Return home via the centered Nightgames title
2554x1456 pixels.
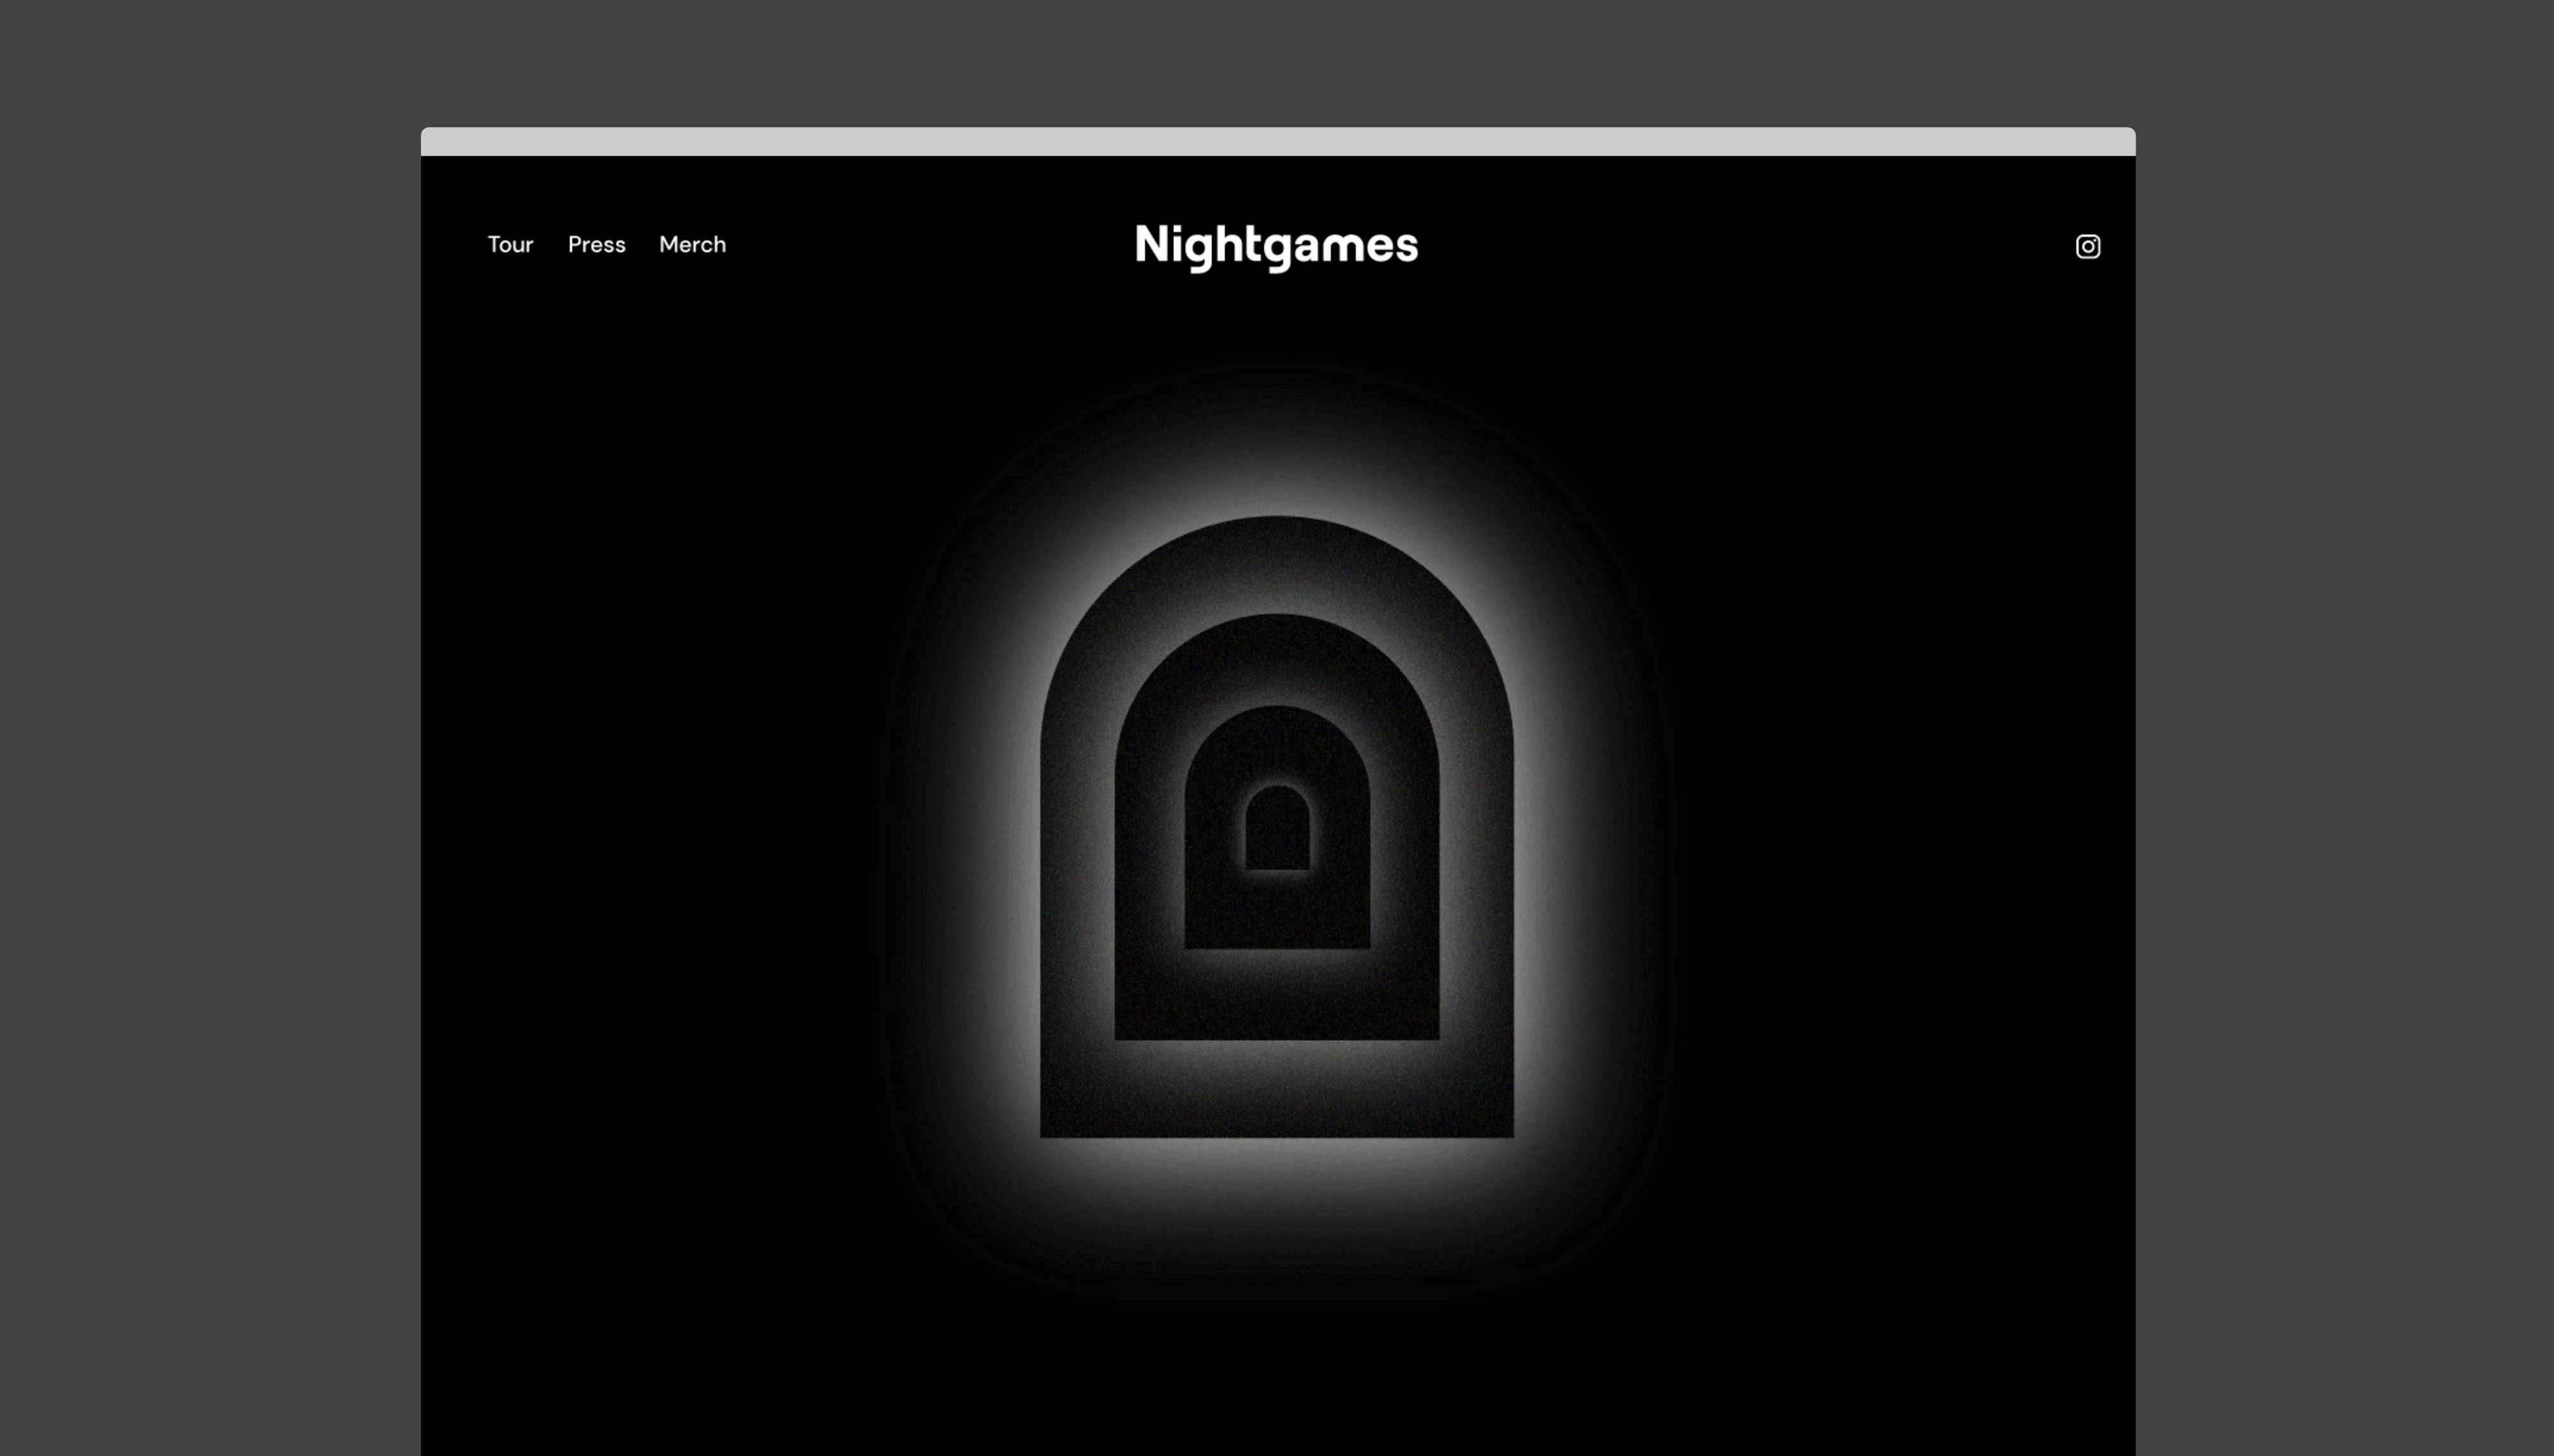click(1276, 246)
